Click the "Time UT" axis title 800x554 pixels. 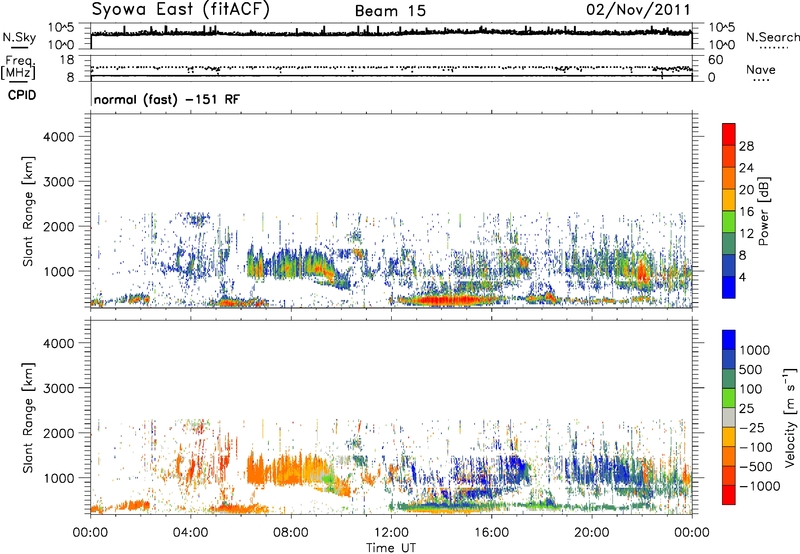[x=391, y=547]
